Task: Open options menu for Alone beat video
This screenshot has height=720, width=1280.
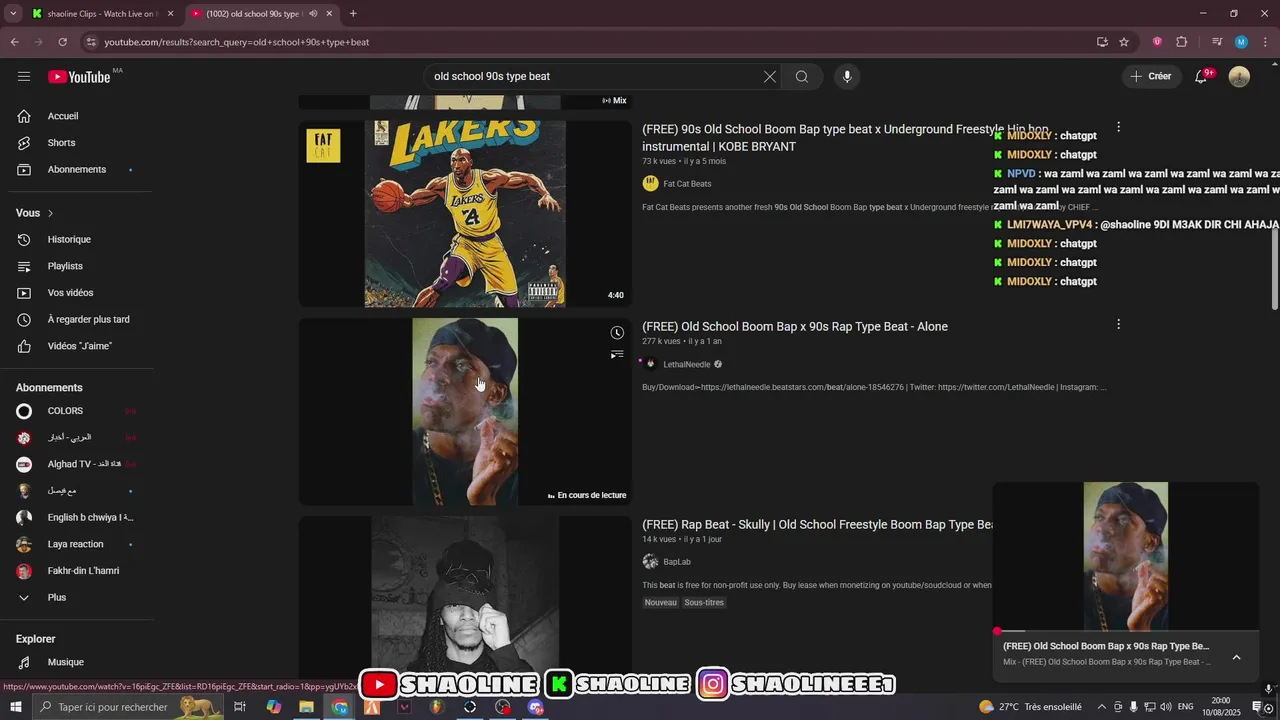Action: (x=1118, y=324)
